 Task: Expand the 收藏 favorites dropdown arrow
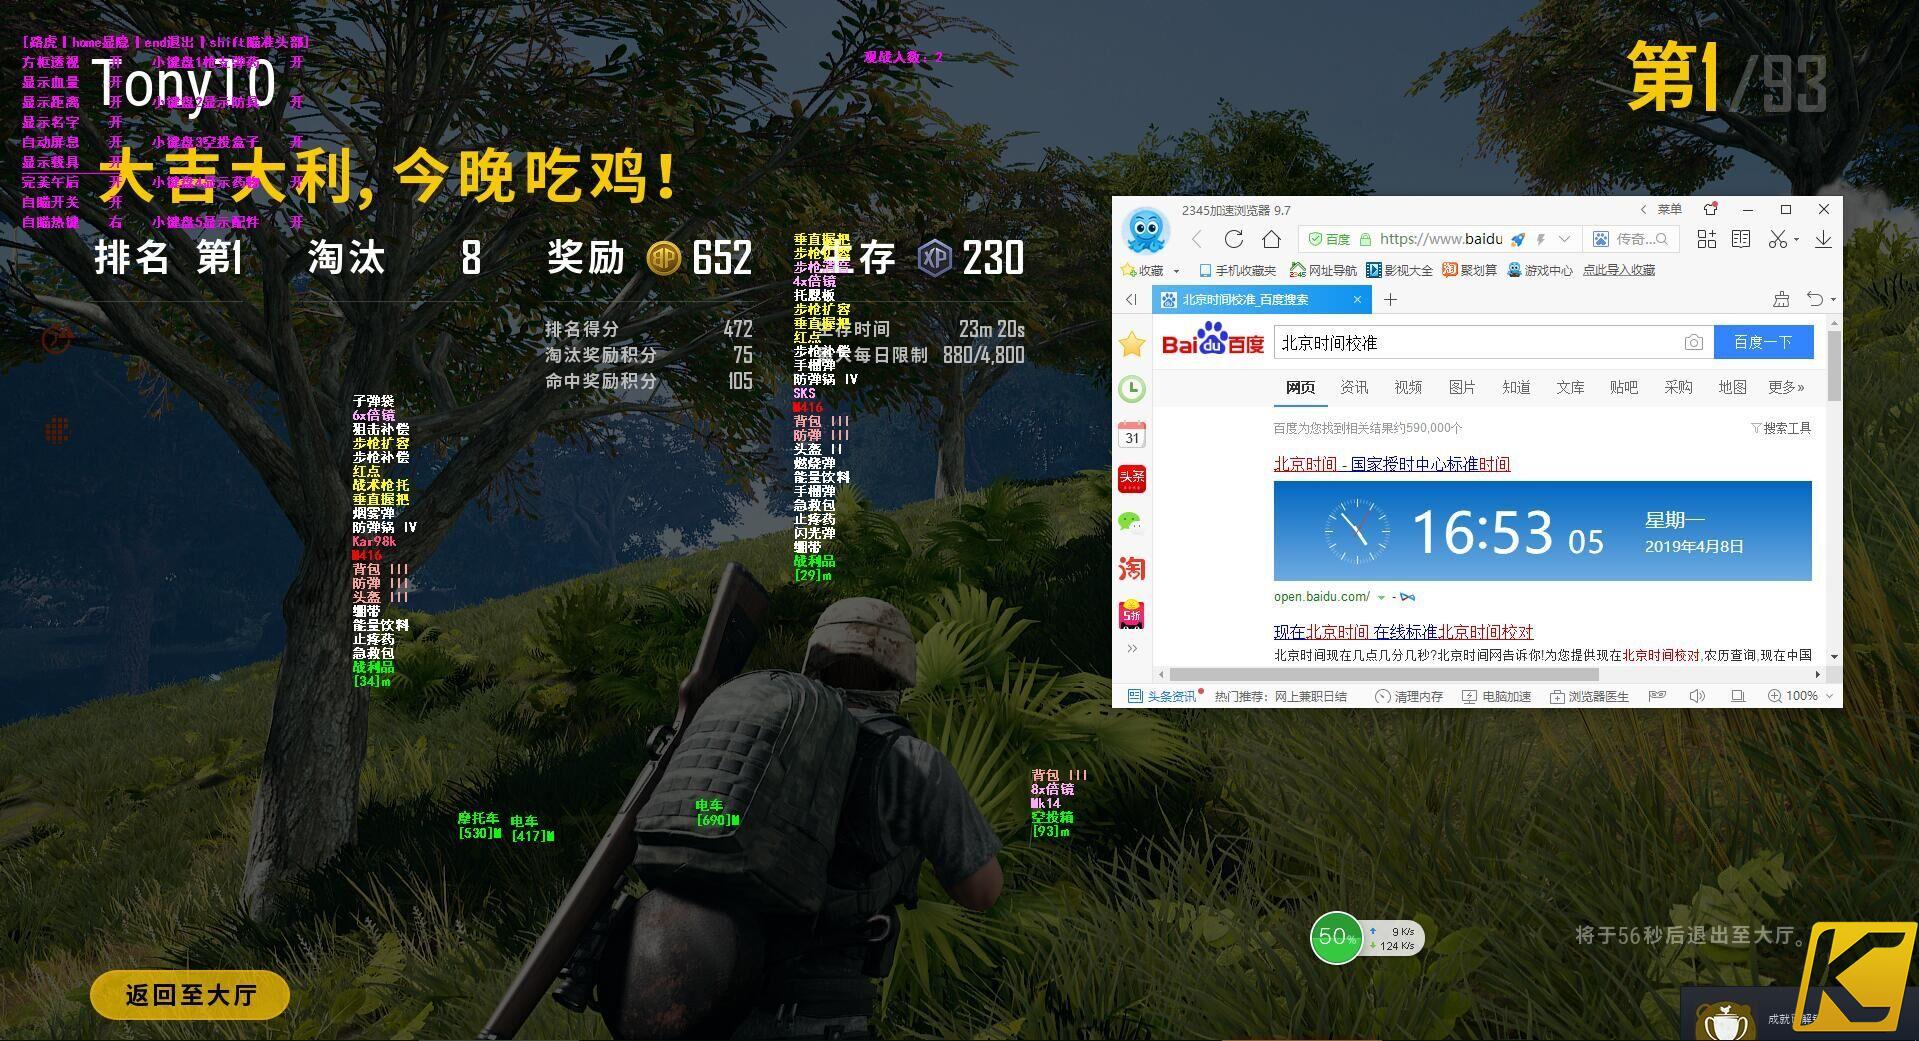pos(1176,271)
